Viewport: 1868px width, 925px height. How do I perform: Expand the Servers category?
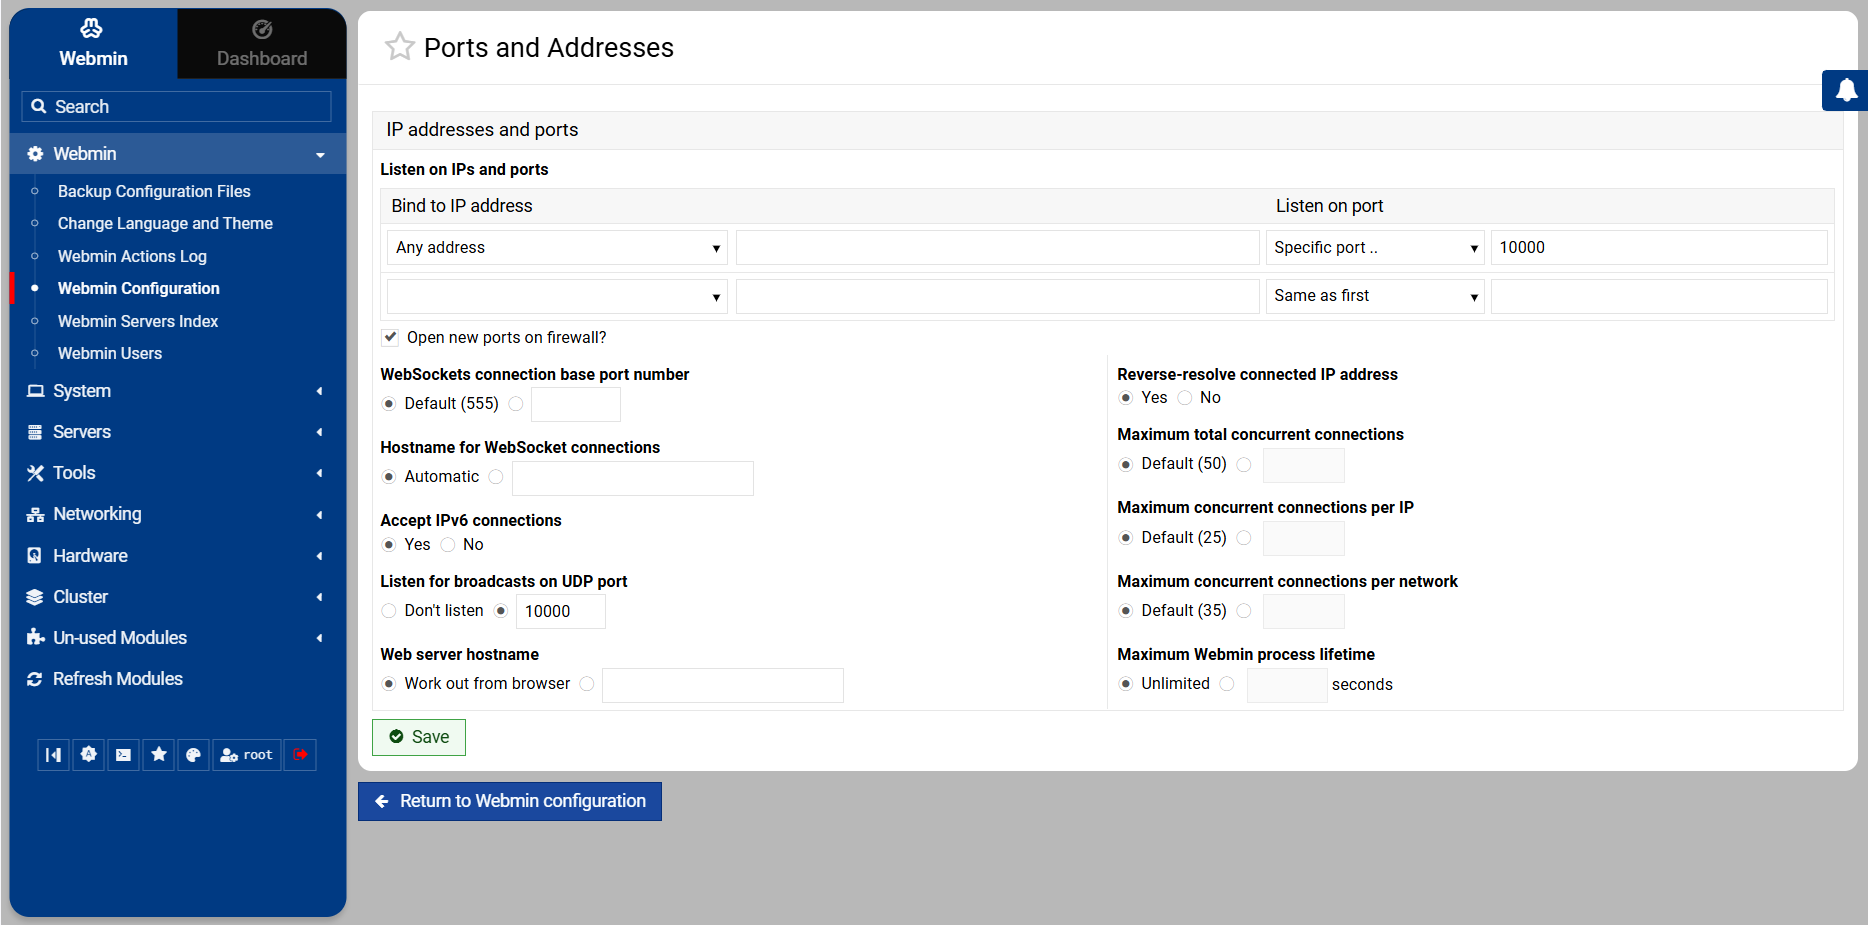click(178, 432)
